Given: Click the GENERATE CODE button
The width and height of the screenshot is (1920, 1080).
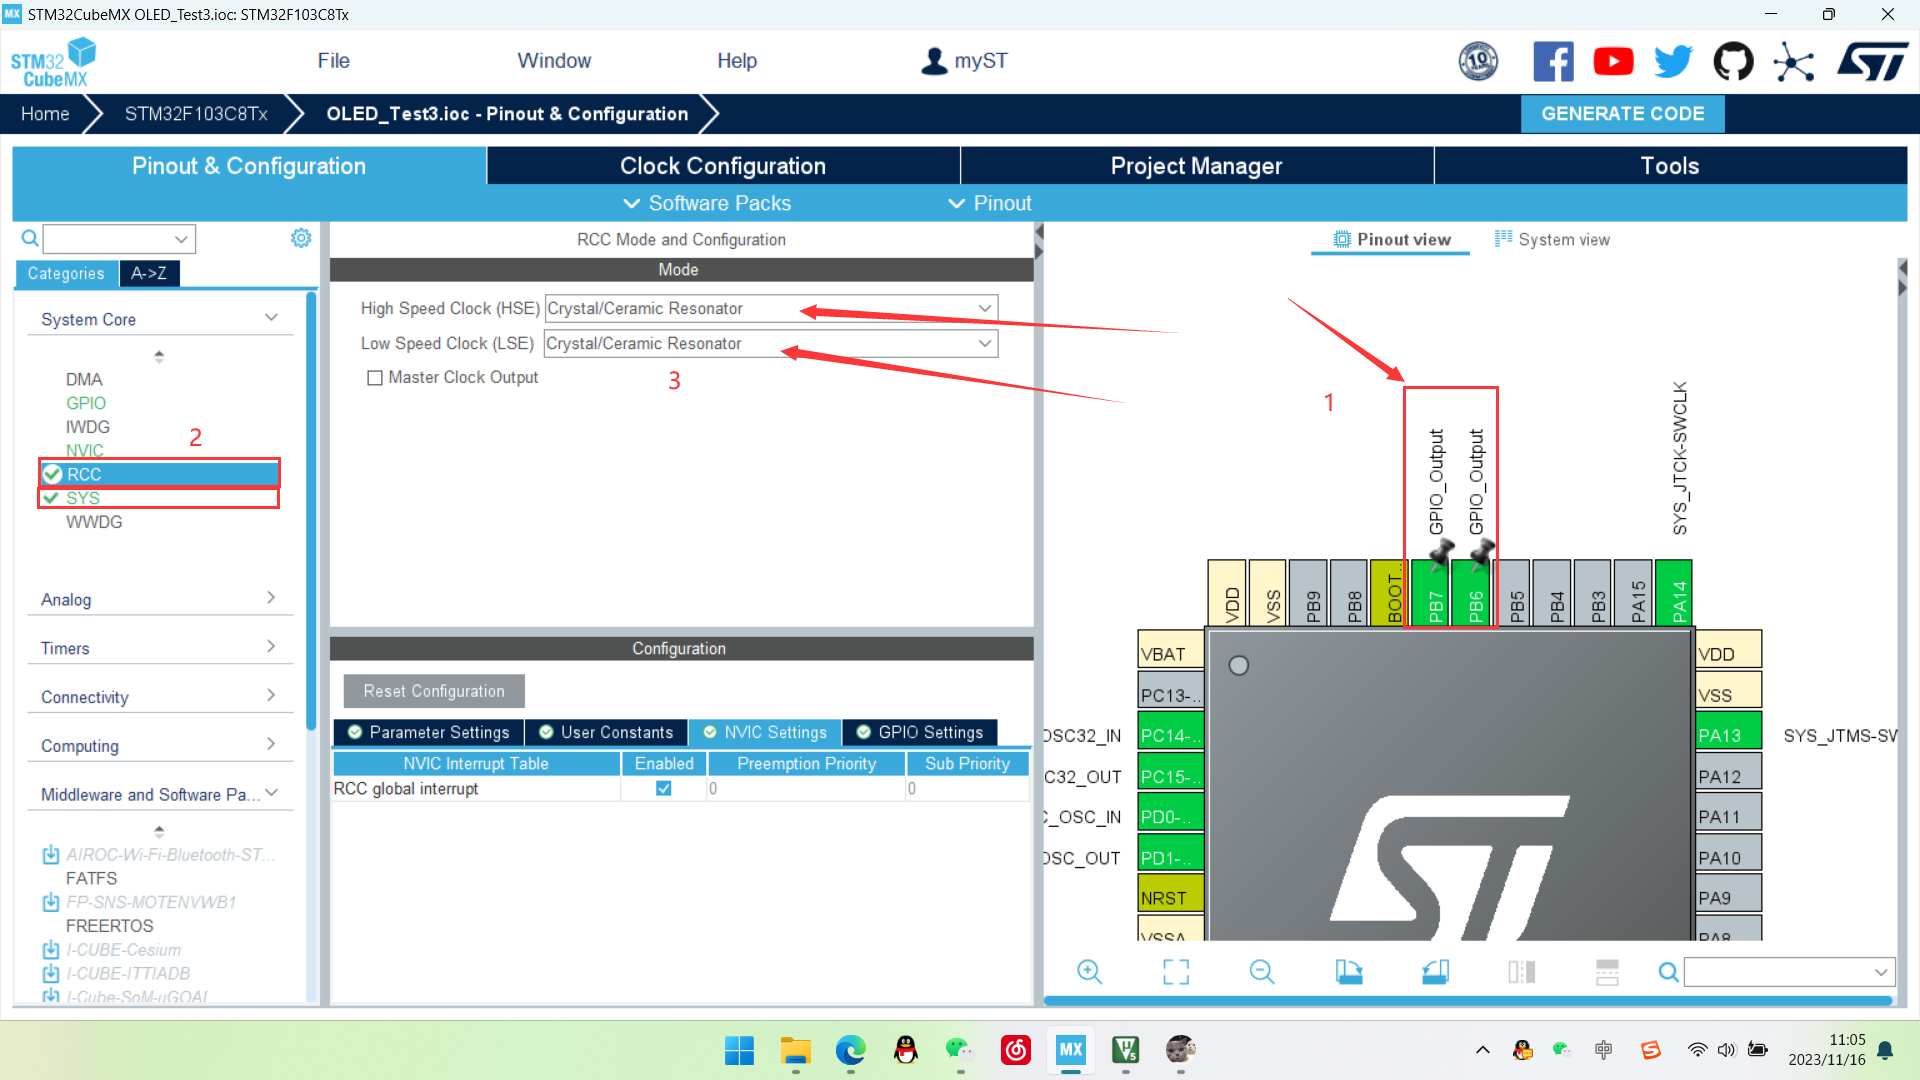Looking at the screenshot, I should pyautogui.click(x=1623, y=114).
